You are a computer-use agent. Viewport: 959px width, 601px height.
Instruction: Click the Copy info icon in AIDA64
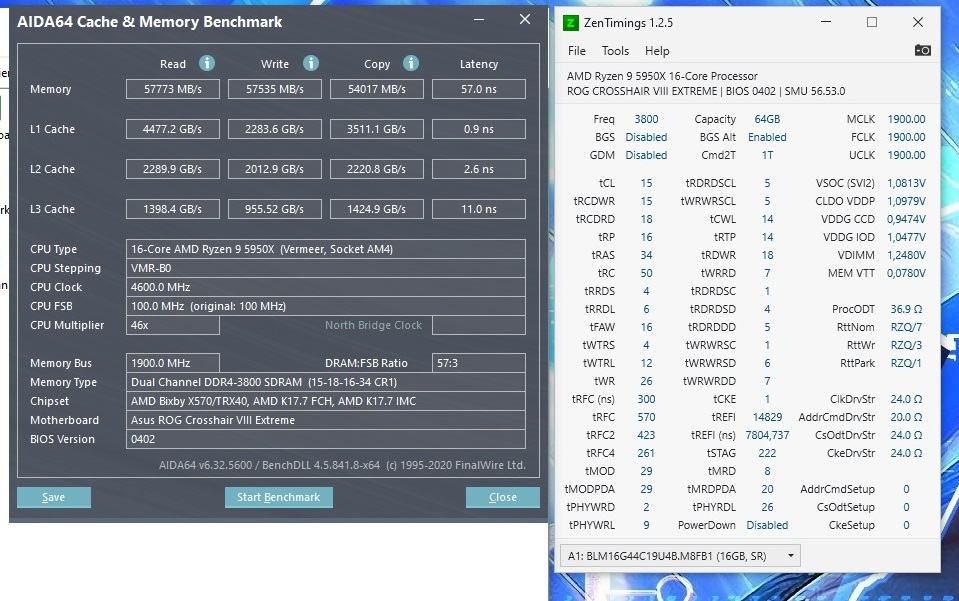click(411, 63)
